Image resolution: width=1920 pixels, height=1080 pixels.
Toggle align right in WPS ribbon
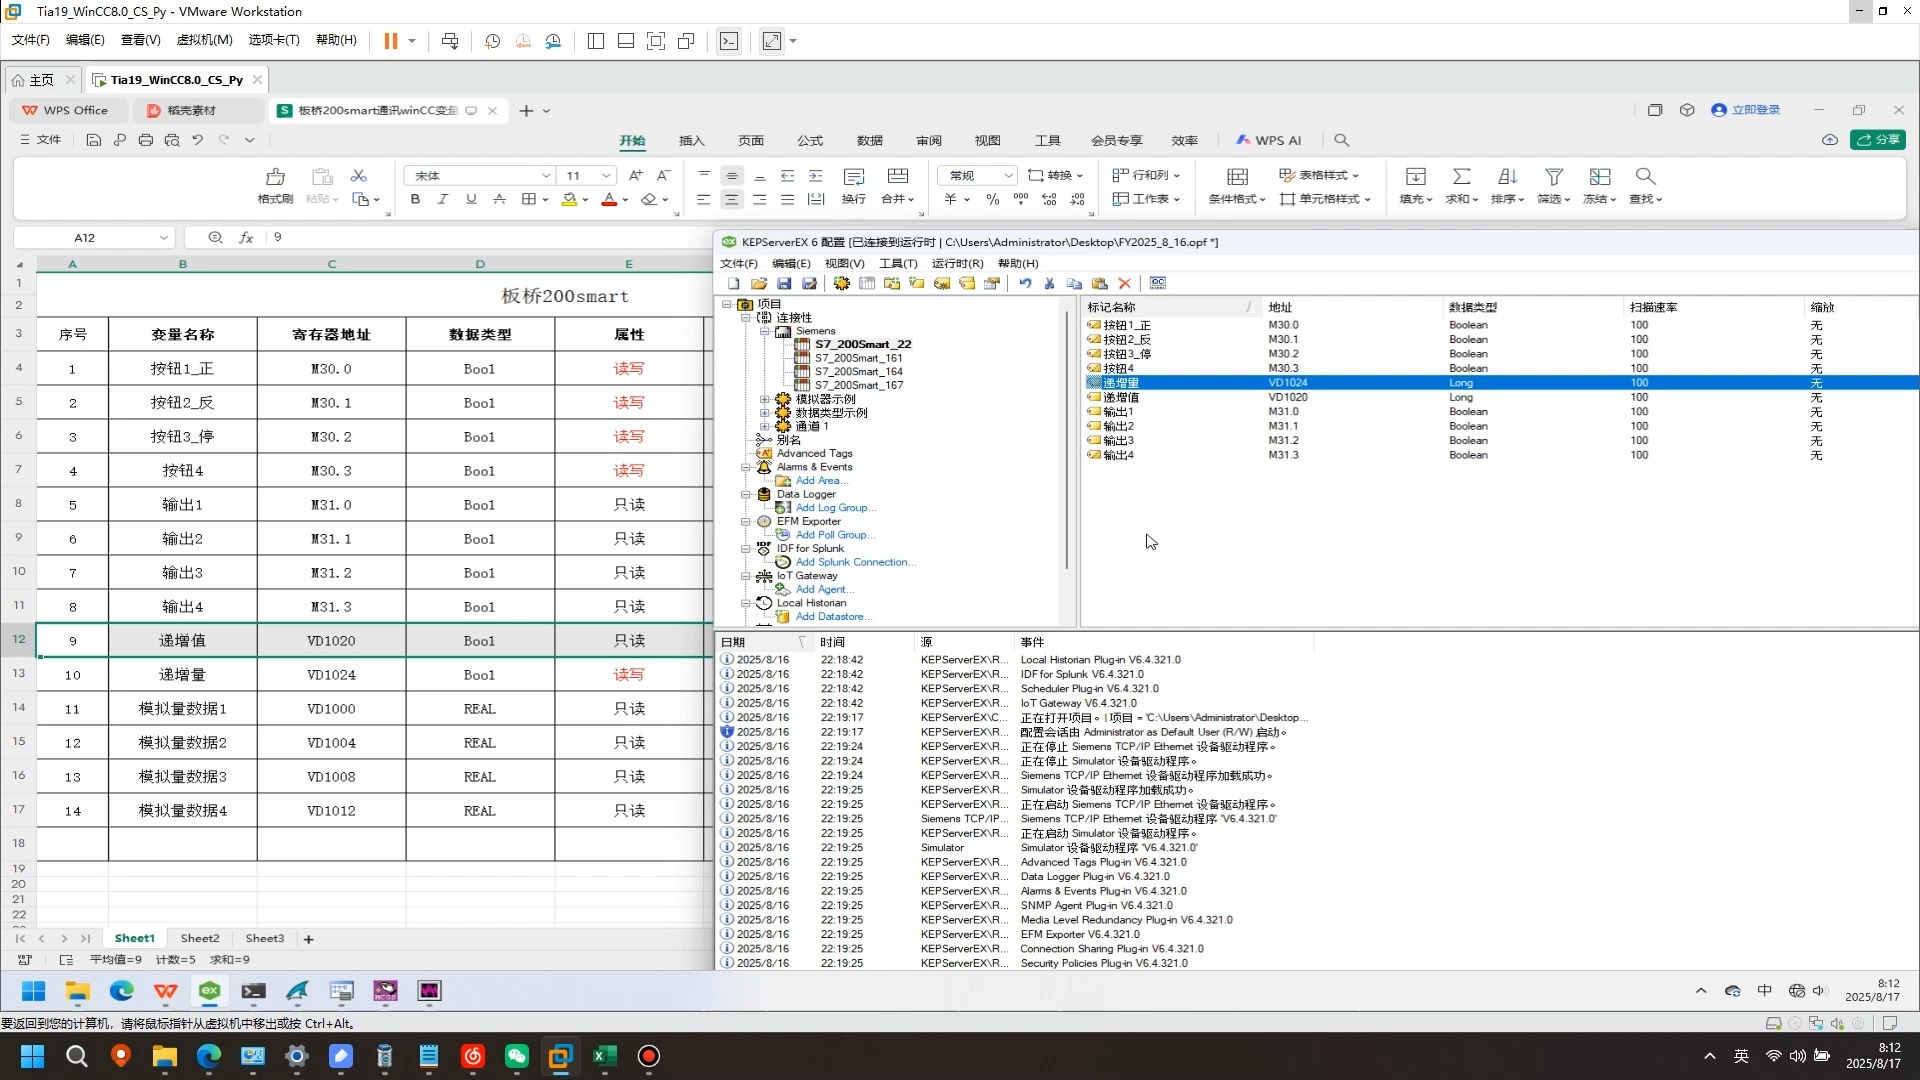pos(760,200)
